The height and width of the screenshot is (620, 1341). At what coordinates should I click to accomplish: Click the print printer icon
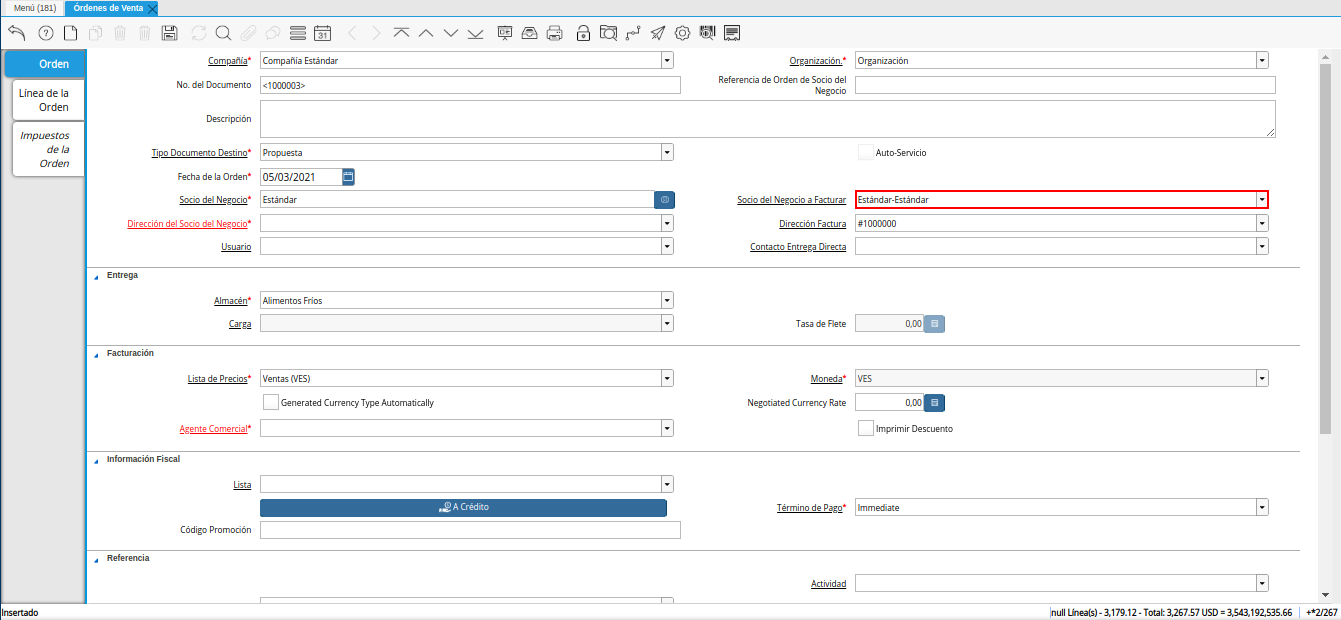(555, 33)
